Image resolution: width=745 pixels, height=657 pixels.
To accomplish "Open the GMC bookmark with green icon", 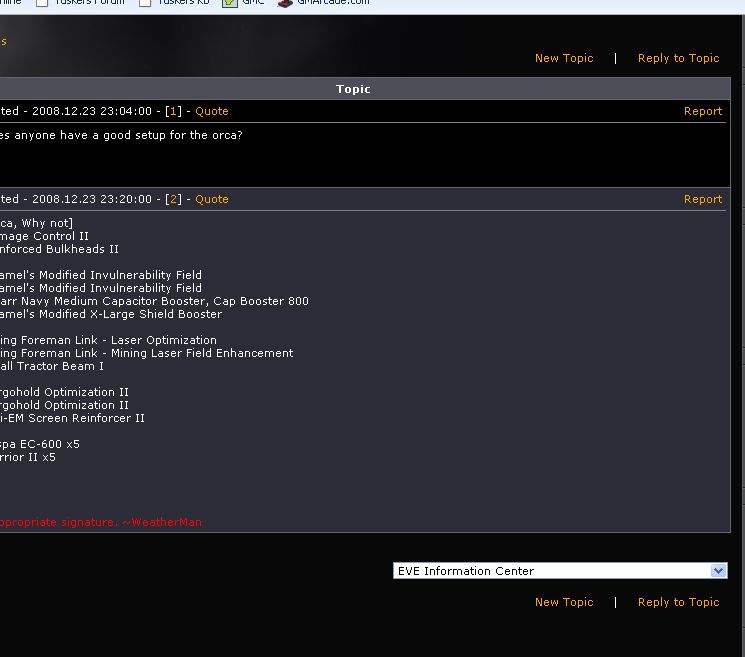I will click(243, 3).
